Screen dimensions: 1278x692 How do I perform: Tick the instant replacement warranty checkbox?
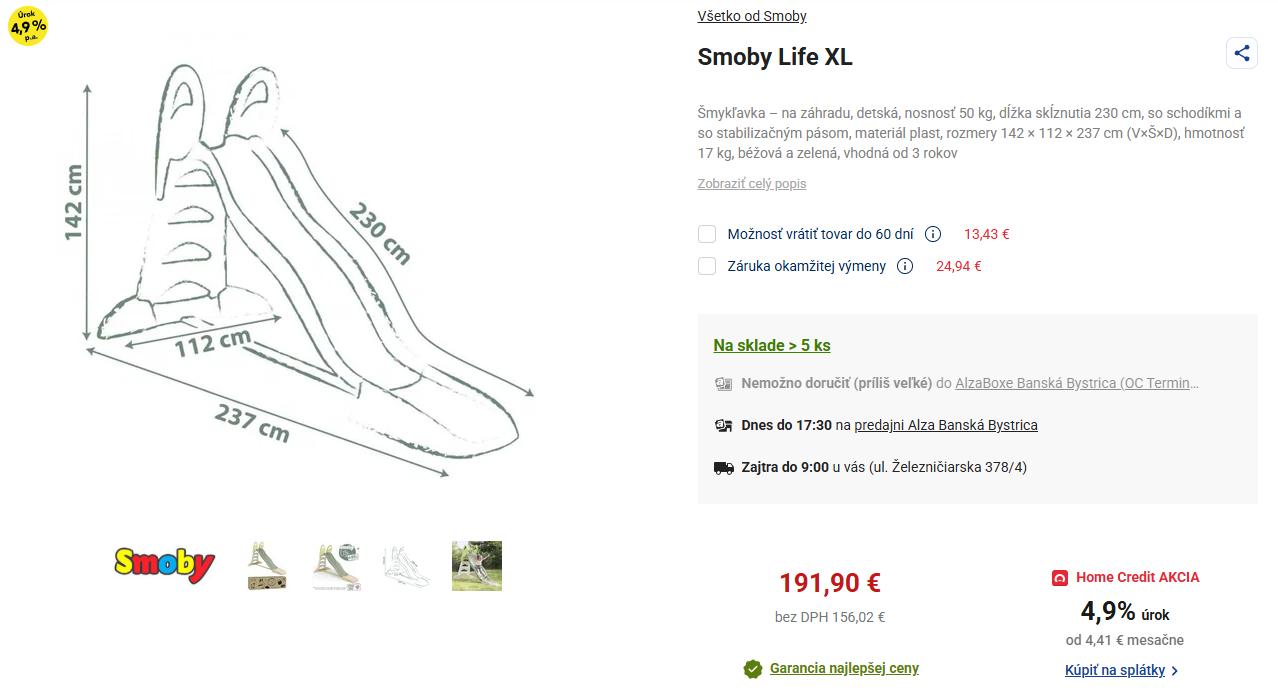click(x=707, y=266)
